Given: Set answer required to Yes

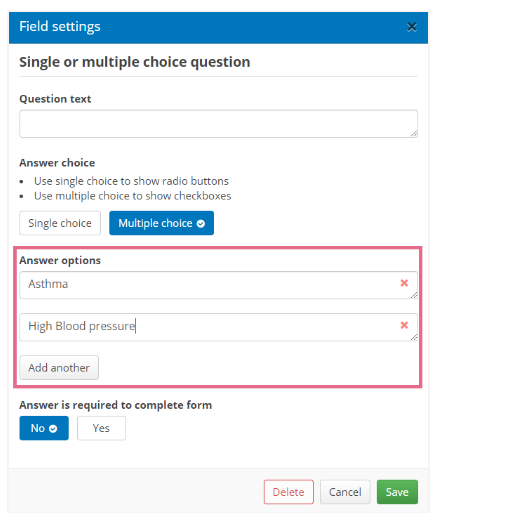Looking at the screenshot, I should tap(101, 428).
